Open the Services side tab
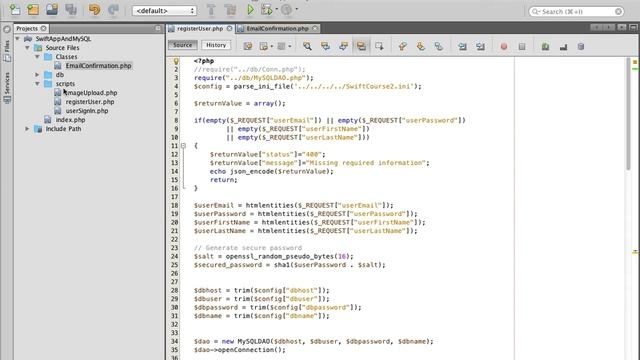640x360 pixels. click(7, 88)
